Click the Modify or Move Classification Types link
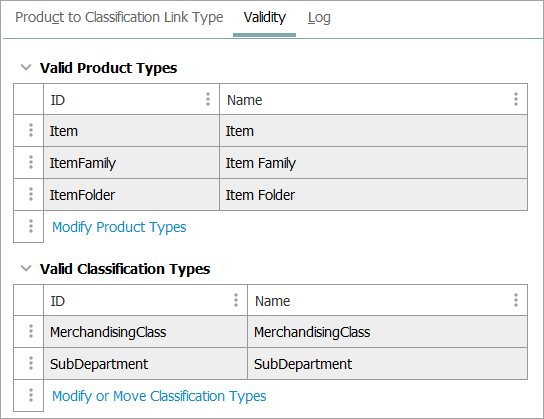The width and height of the screenshot is (544, 419). pyautogui.click(x=159, y=396)
